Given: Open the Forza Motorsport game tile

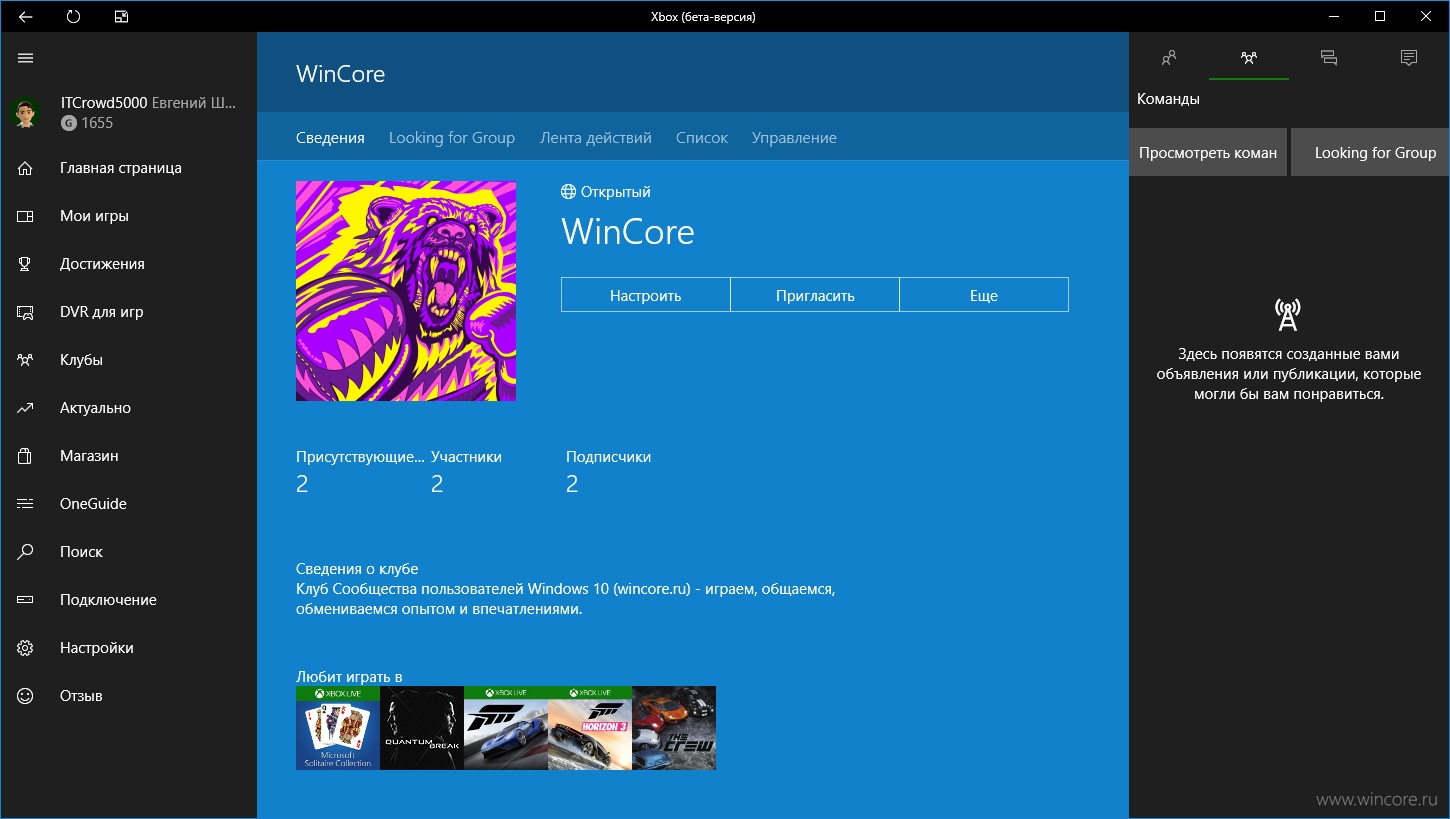Looking at the screenshot, I should tap(506, 728).
